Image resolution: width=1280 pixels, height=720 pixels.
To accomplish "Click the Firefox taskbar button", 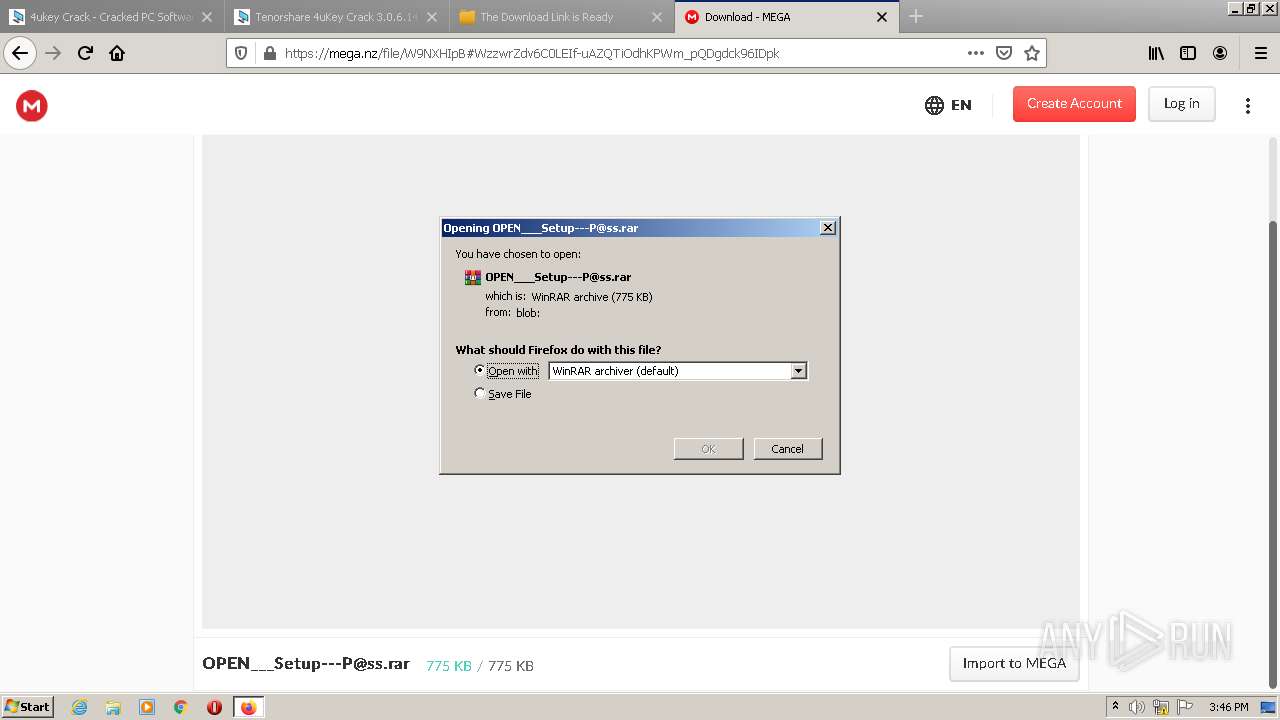I will 249,707.
